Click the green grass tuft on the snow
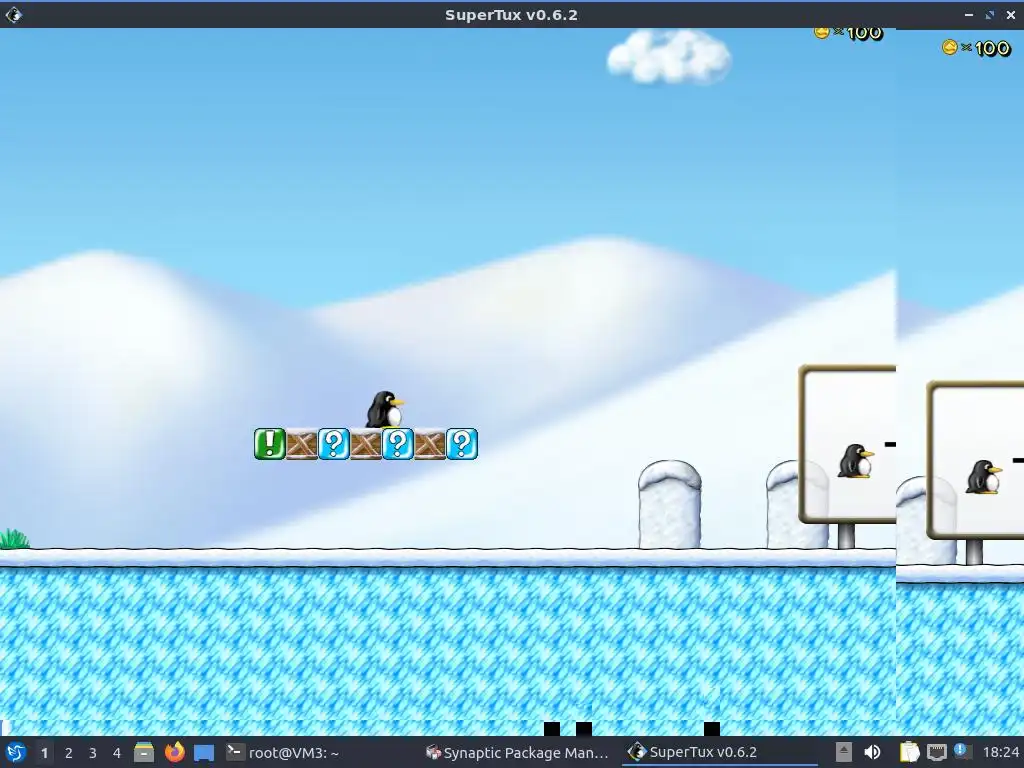 click(14, 539)
